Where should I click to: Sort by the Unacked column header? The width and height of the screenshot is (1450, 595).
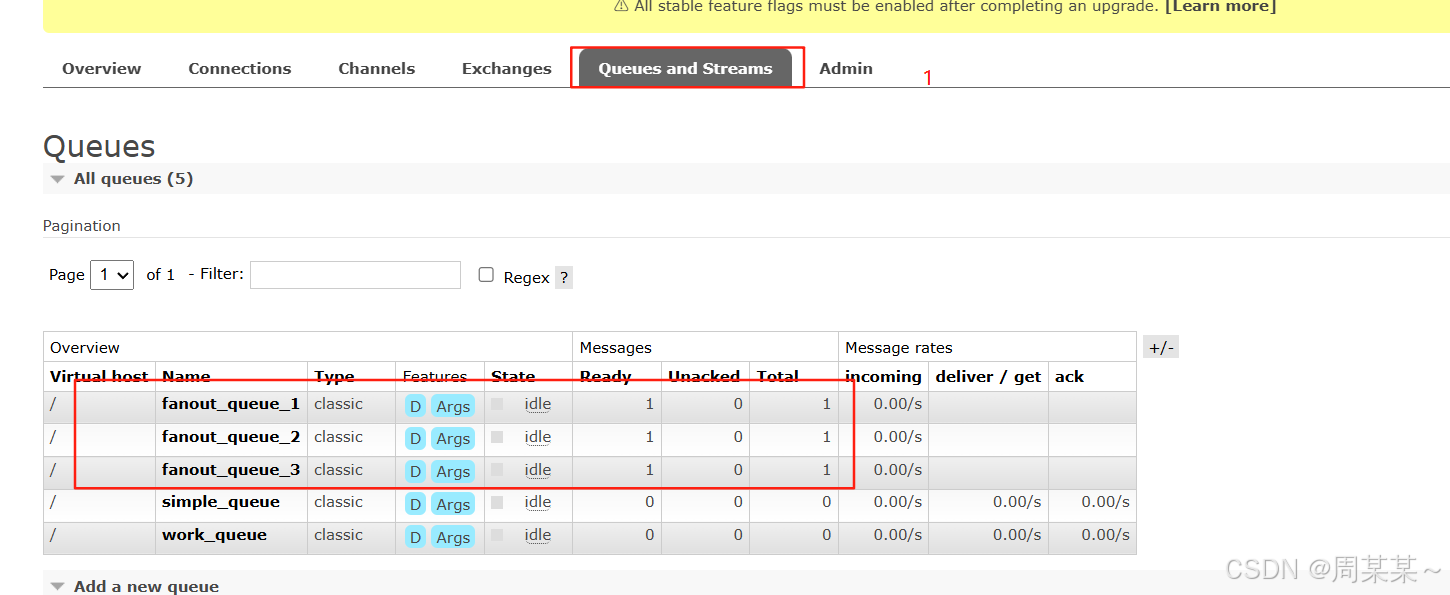[704, 377]
